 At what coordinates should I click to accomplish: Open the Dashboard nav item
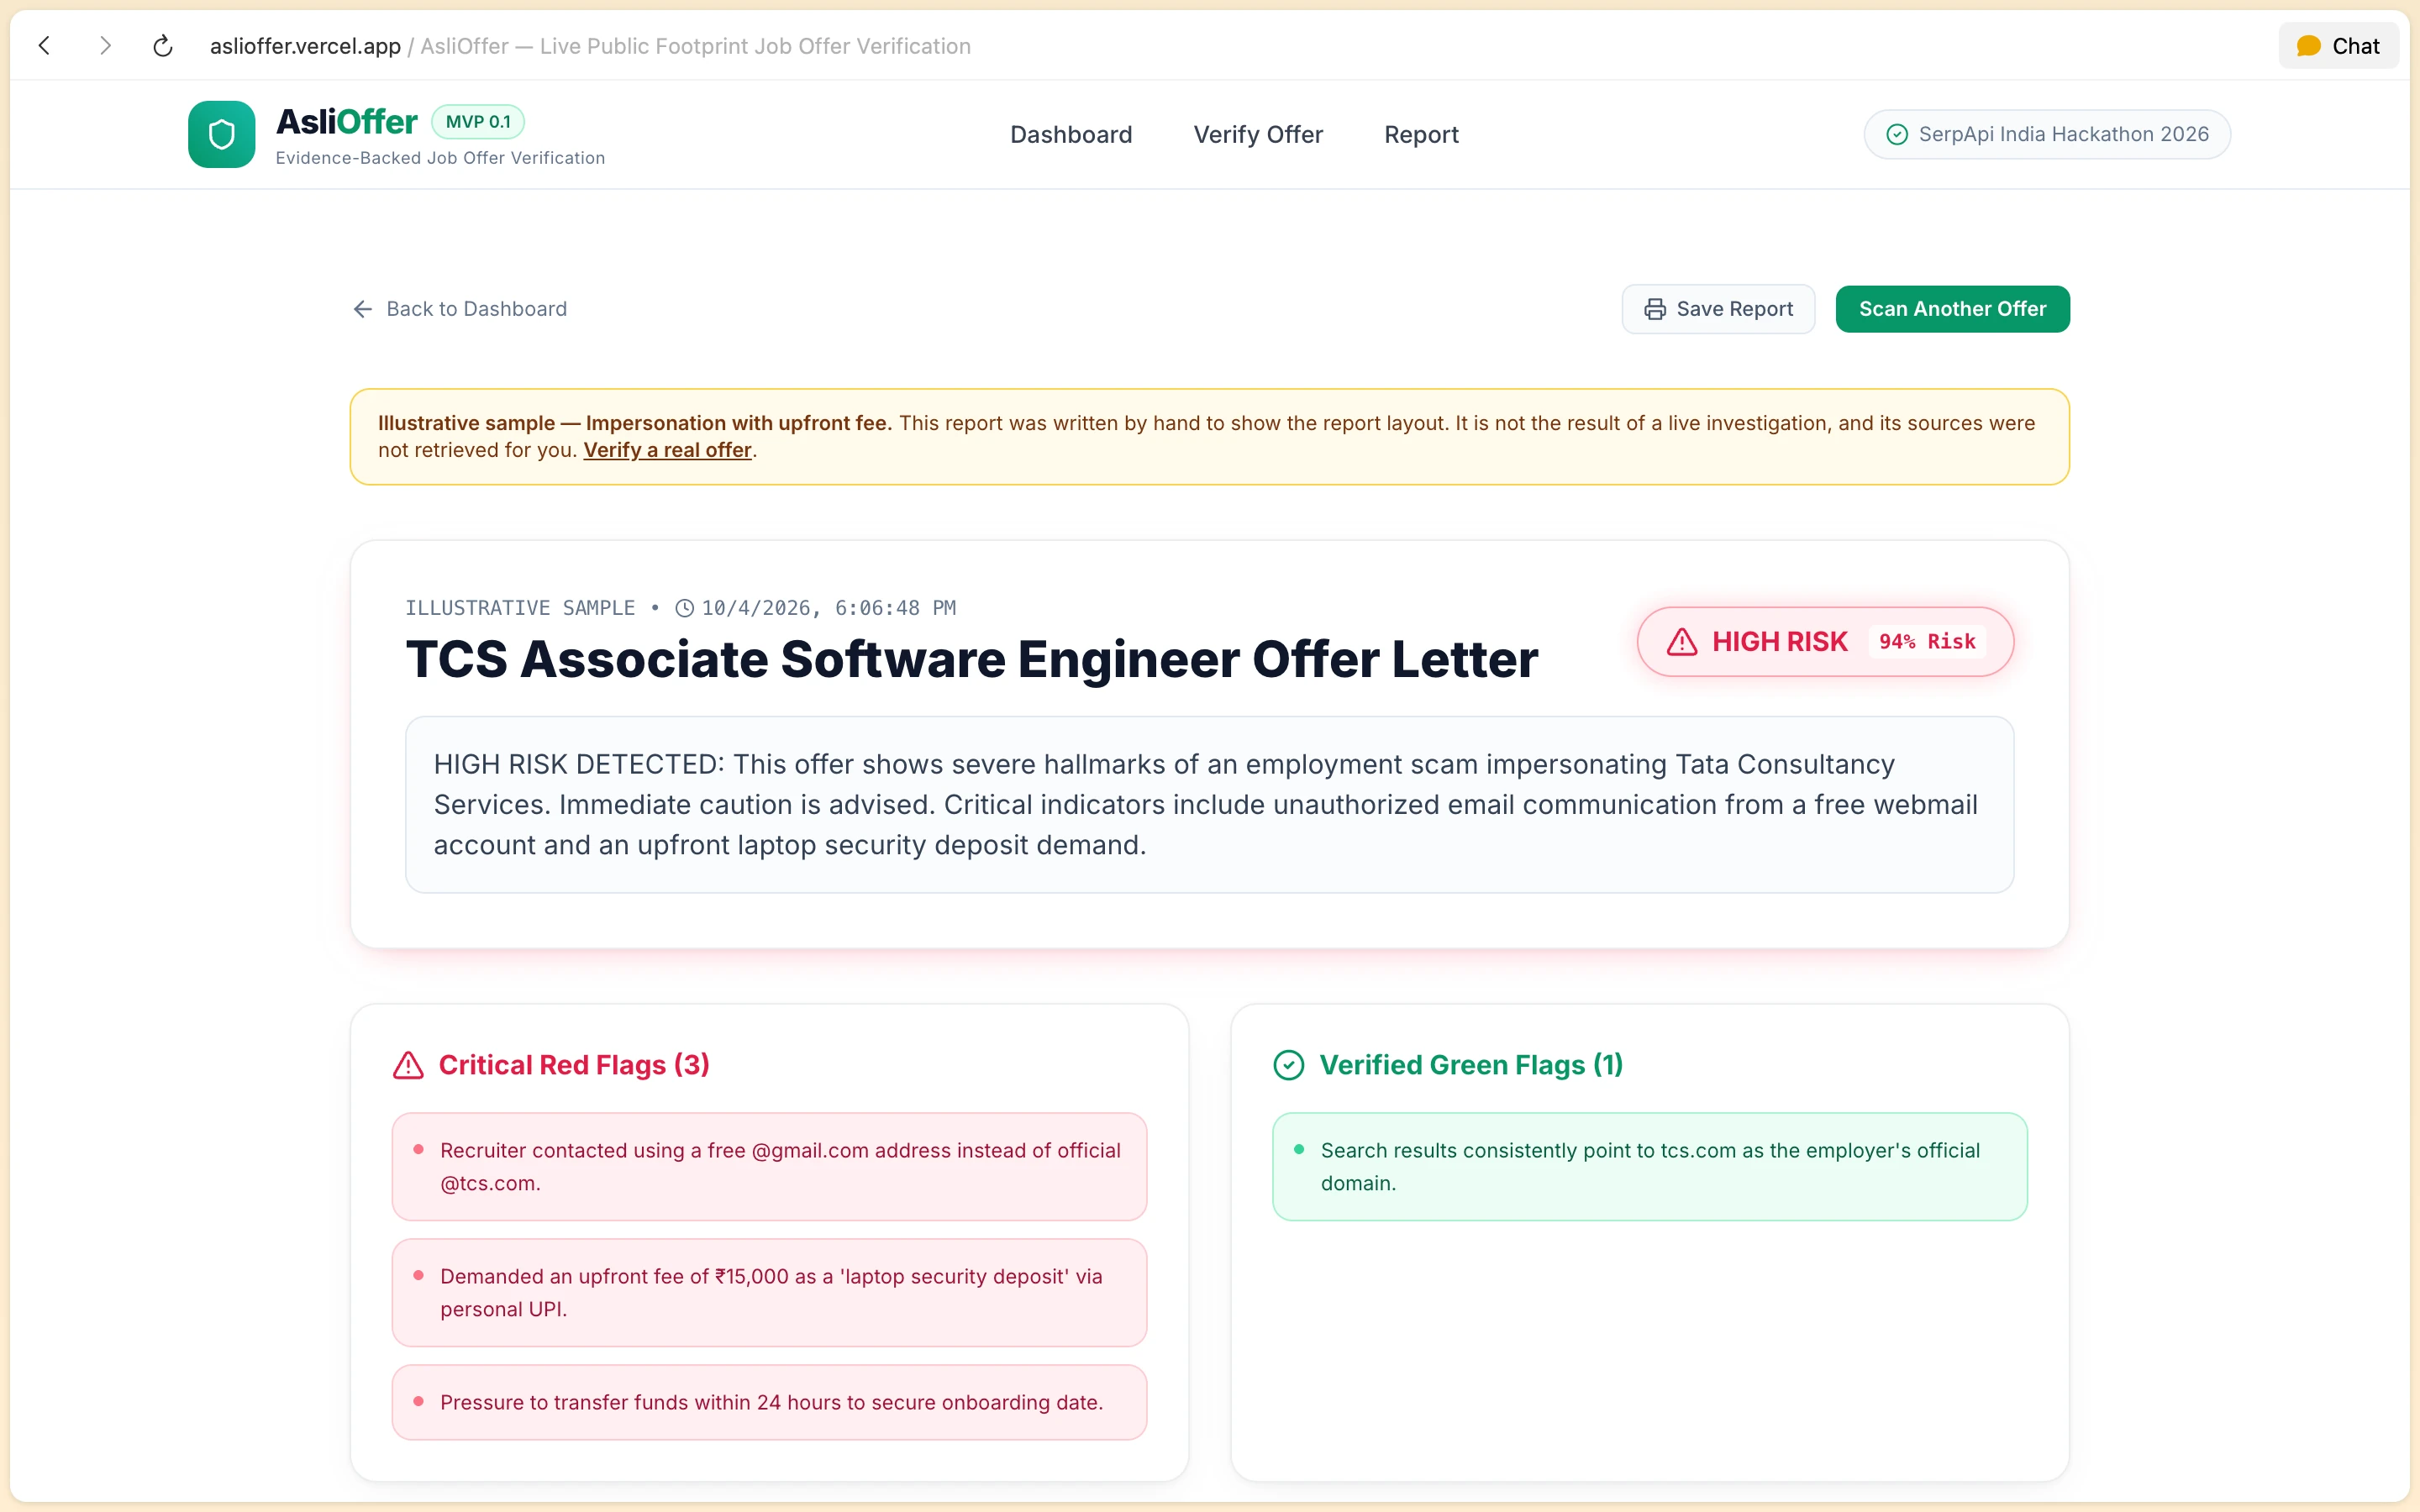point(1071,134)
